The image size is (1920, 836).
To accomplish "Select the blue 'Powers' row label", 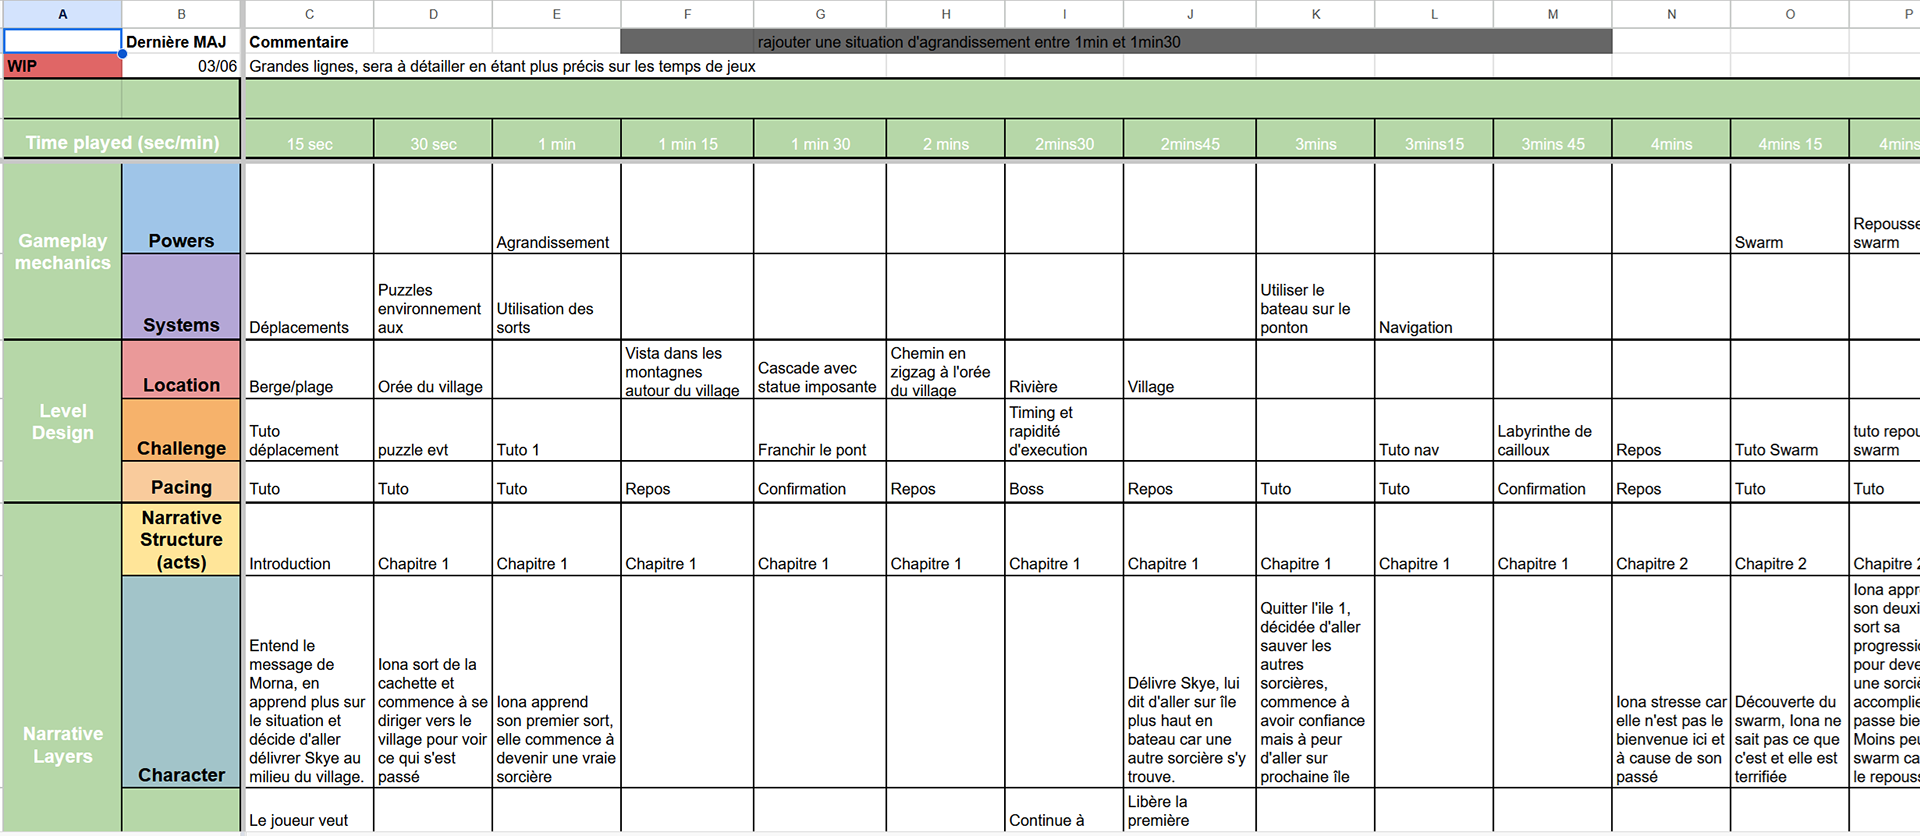I will point(181,208).
